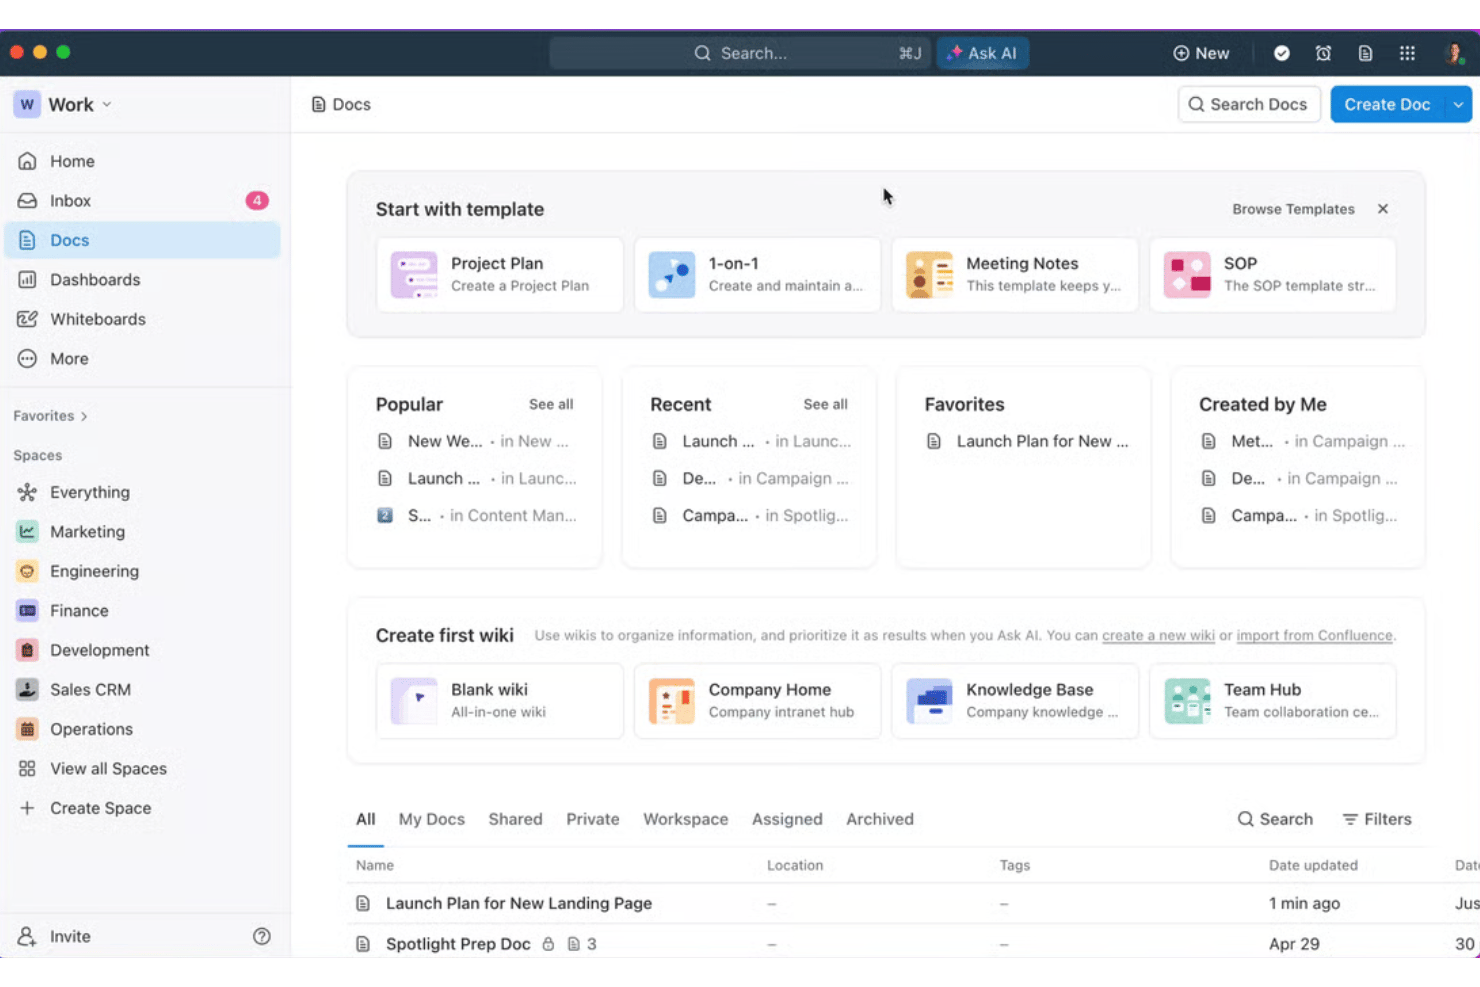The width and height of the screenshot is (1480, 987).
Task: Select Docs in the sidebar
Action: pos(144,240)
